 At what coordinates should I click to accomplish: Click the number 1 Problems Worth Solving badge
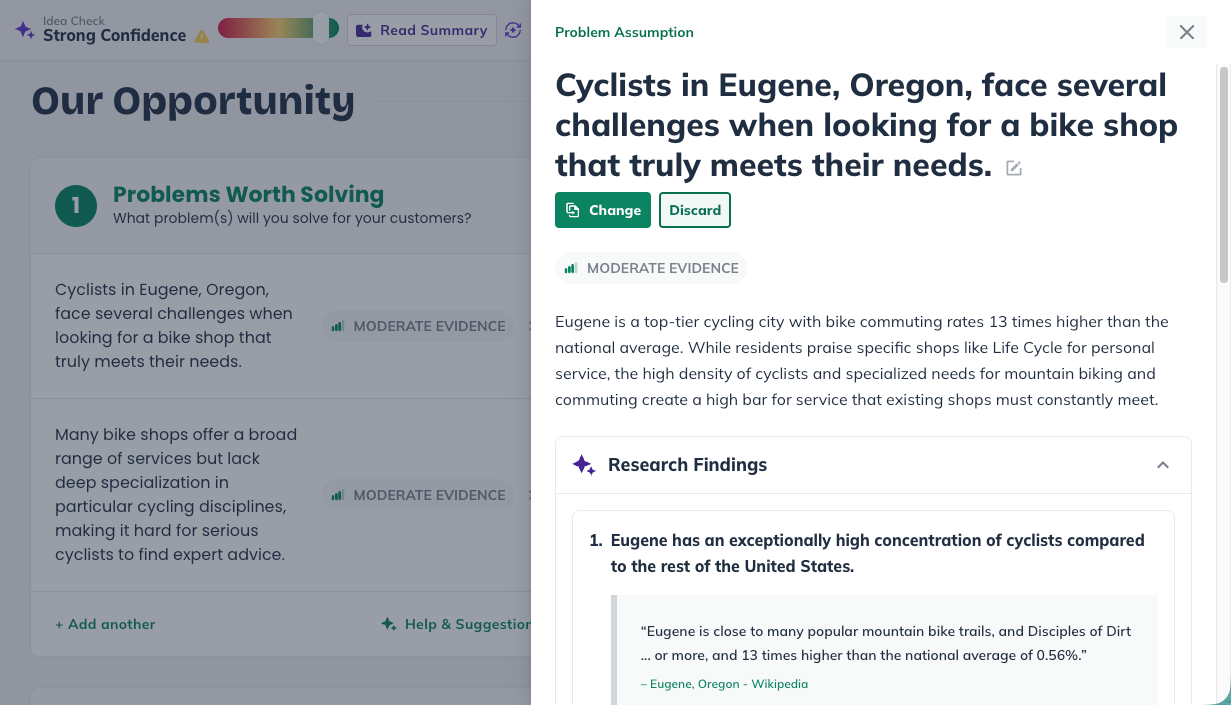point(76,206)
